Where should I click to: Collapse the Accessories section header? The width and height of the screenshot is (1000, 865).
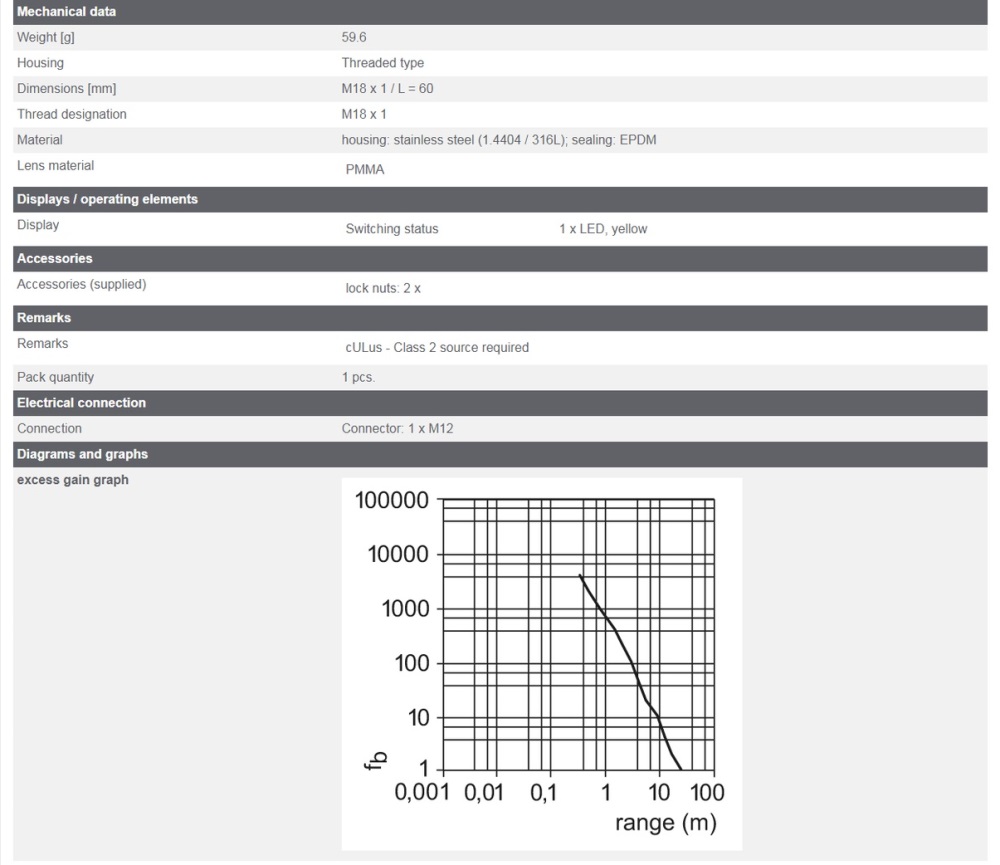click(55, 258)
